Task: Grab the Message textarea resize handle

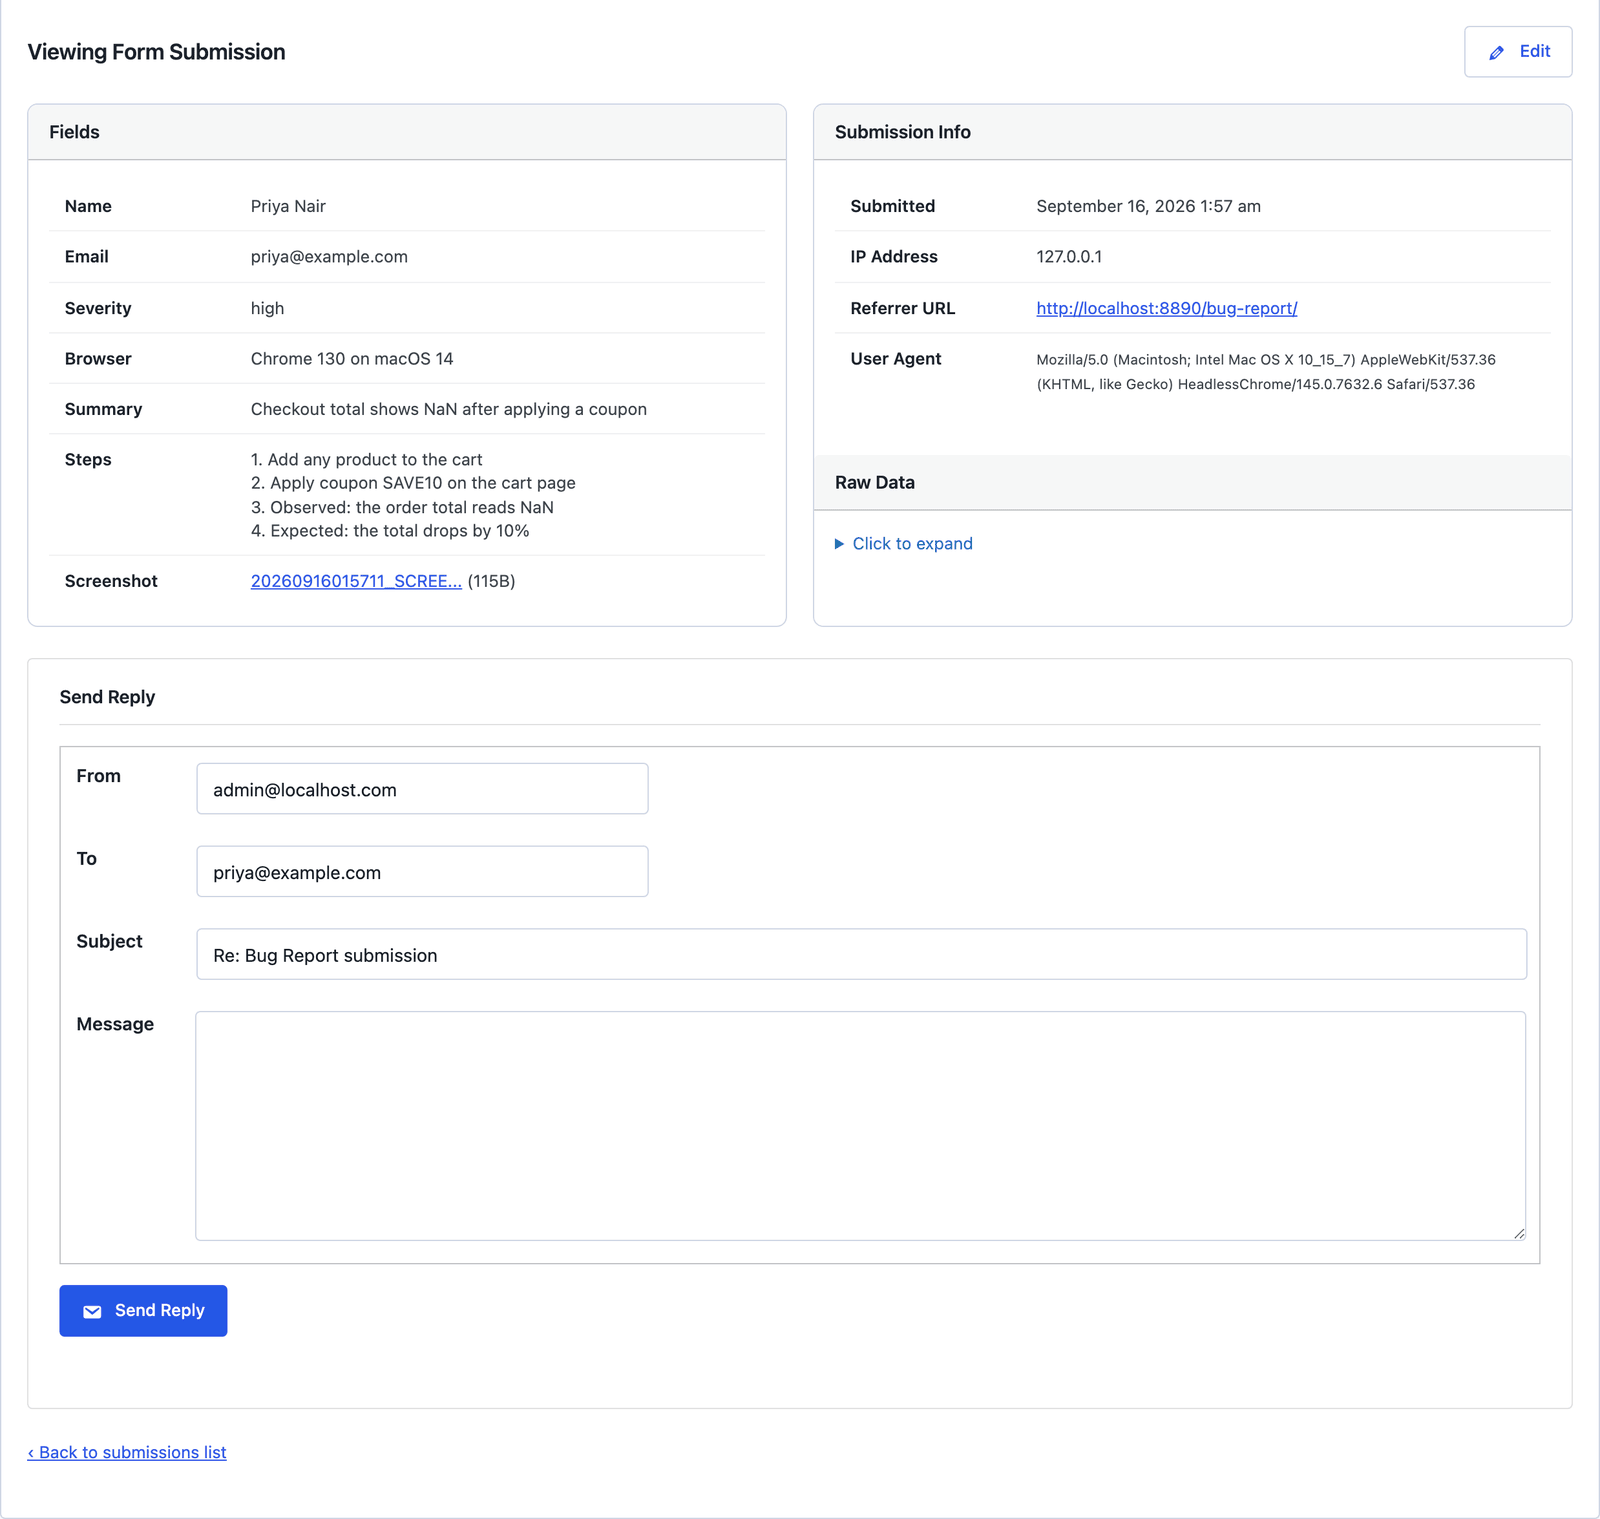Action: coord(1519,1233)
